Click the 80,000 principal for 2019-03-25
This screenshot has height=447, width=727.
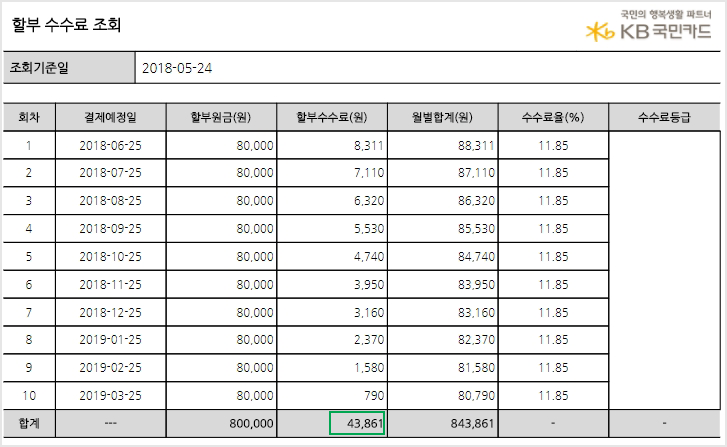click(x=255, y=396)
